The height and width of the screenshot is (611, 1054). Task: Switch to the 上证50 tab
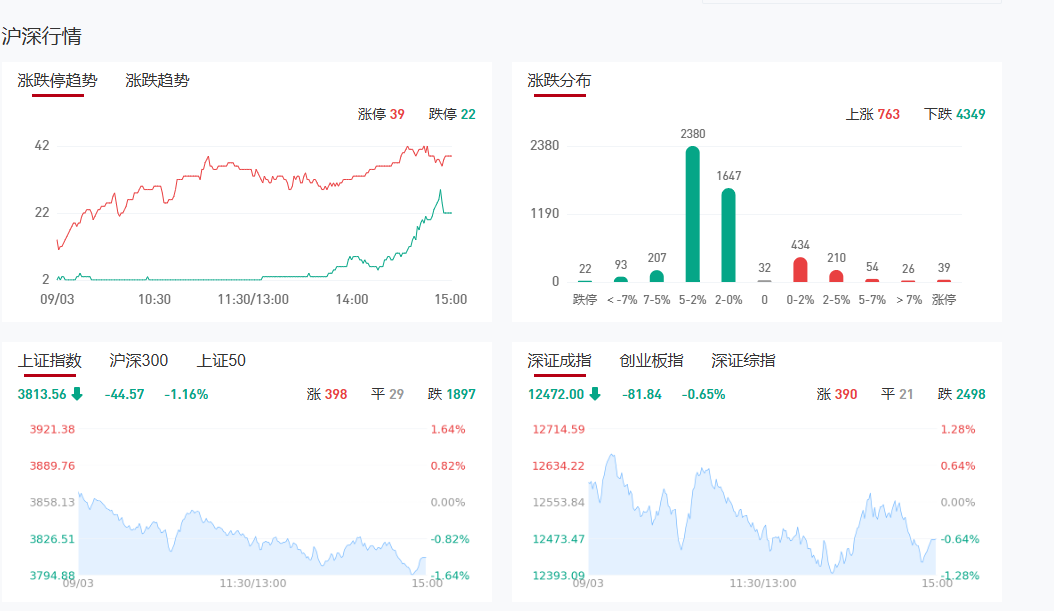pyautogui.click(x=221, y=361)
